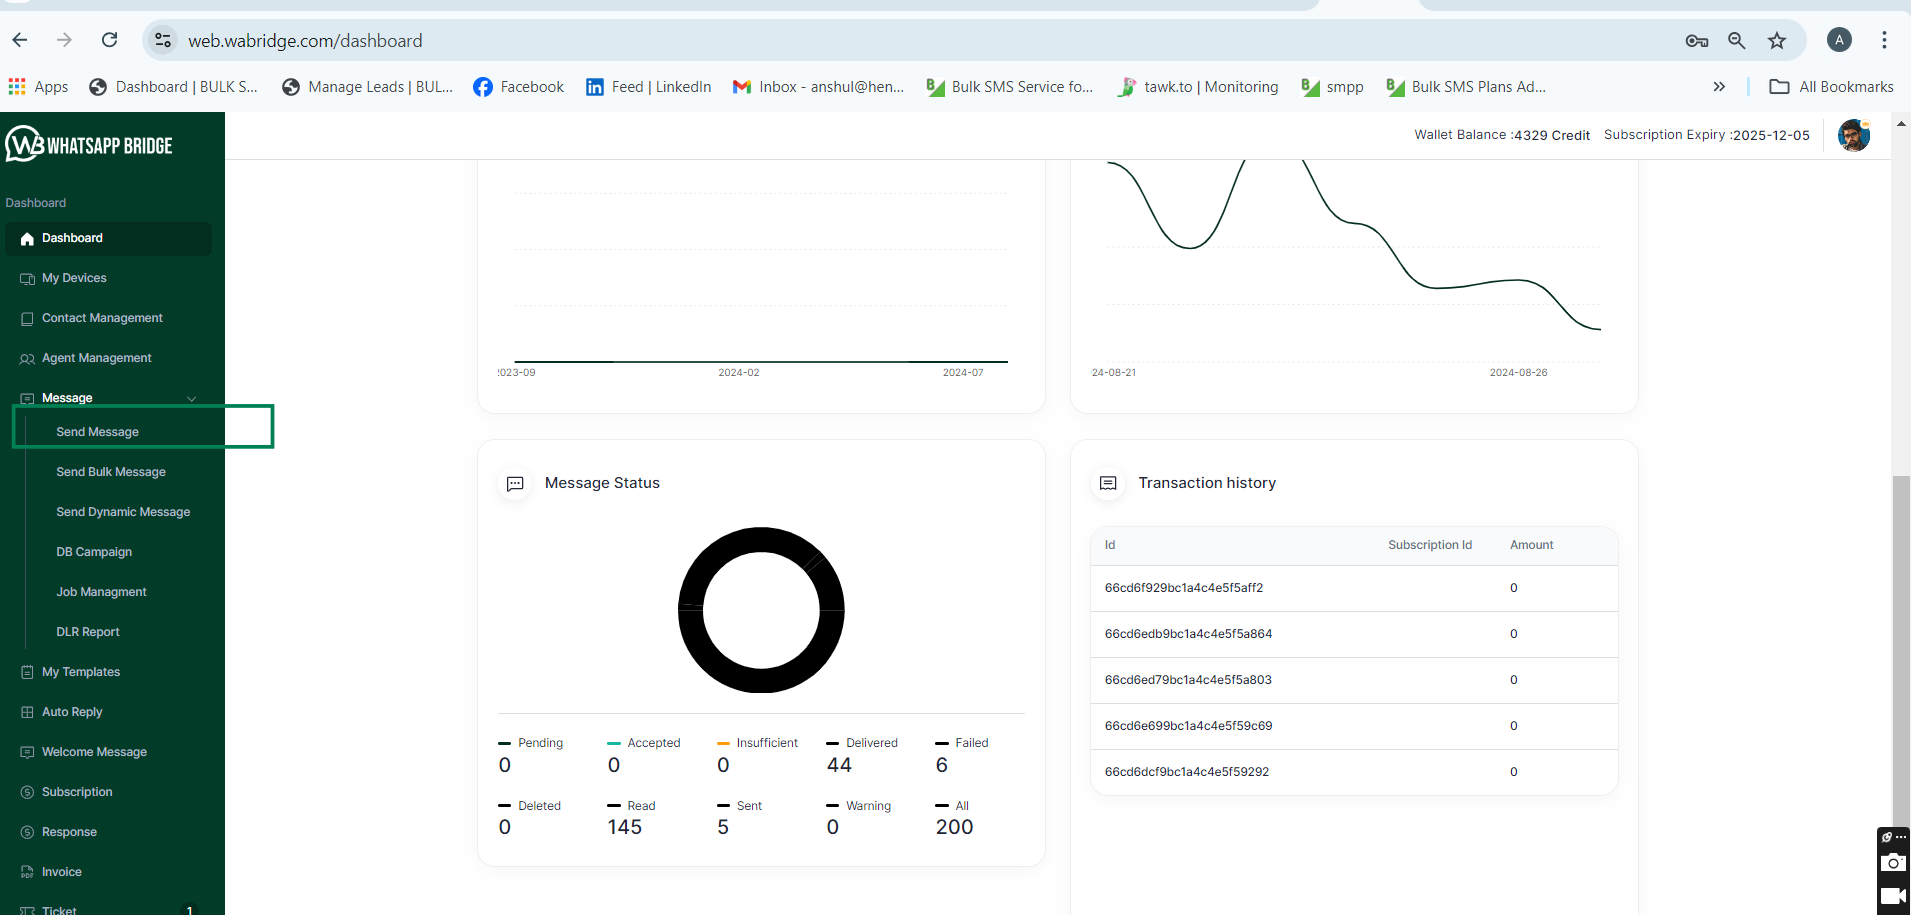Image resolution: width=1911 pixels, height=915 pixels.
Task: Open Job Managment item
Action: click(x=101, y=592)
